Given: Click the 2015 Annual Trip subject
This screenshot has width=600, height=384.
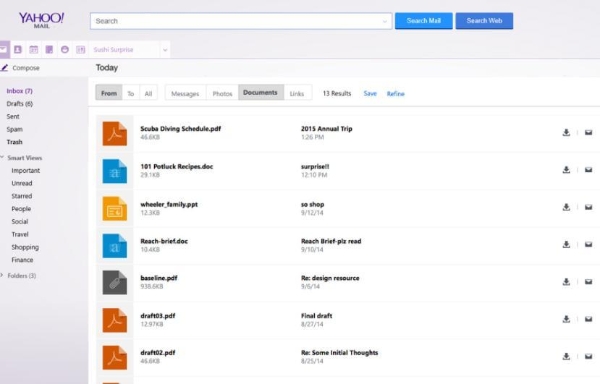Looking at the screenshot, I should [x=326, y=129].
